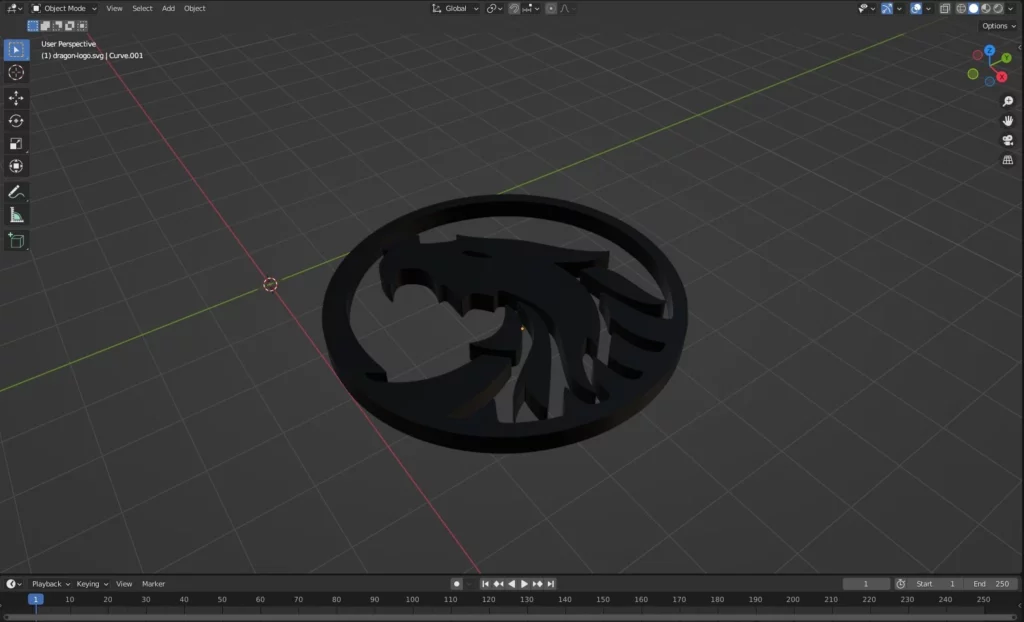Switch to wireframe viewport shading
Screen dimensions: 1024x622
point(961,8)
